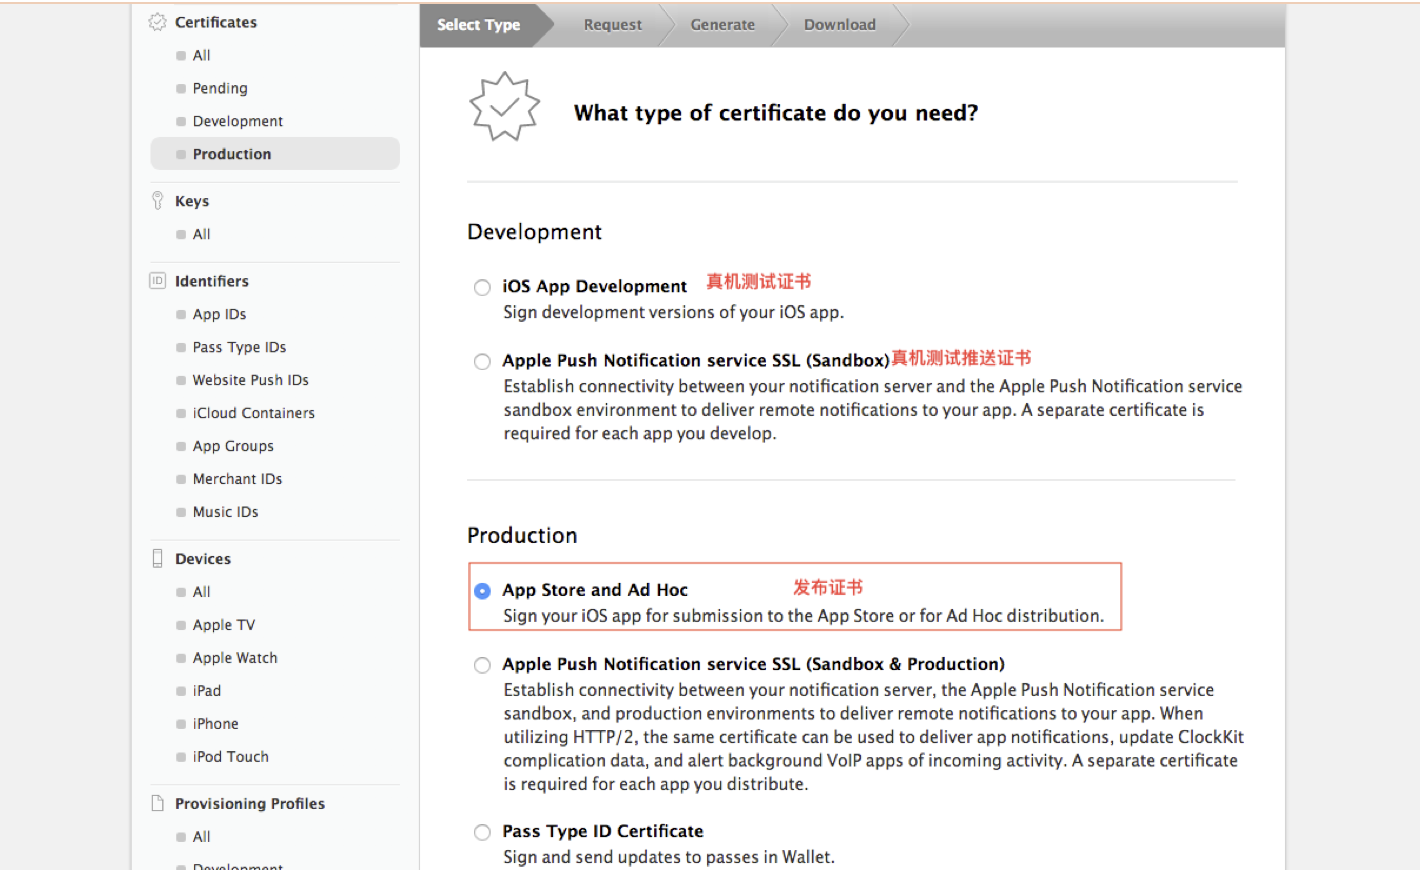
Task: Click the Devices section device icon
Action: pos(157,558)
